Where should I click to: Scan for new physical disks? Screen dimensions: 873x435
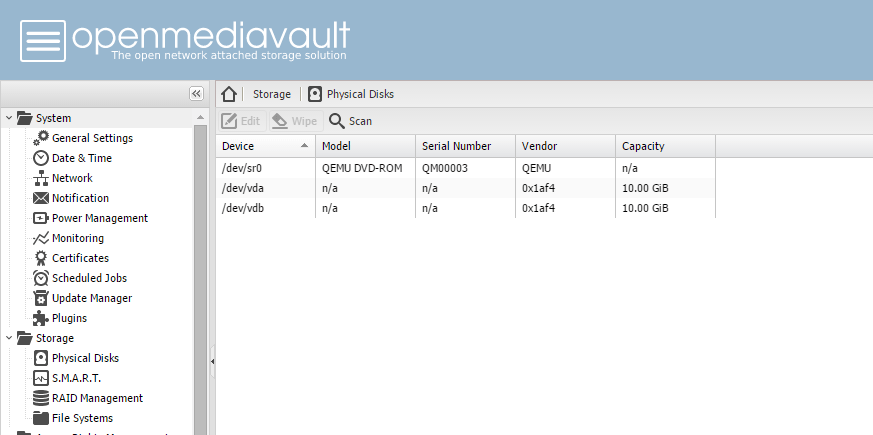click(350, 121)
